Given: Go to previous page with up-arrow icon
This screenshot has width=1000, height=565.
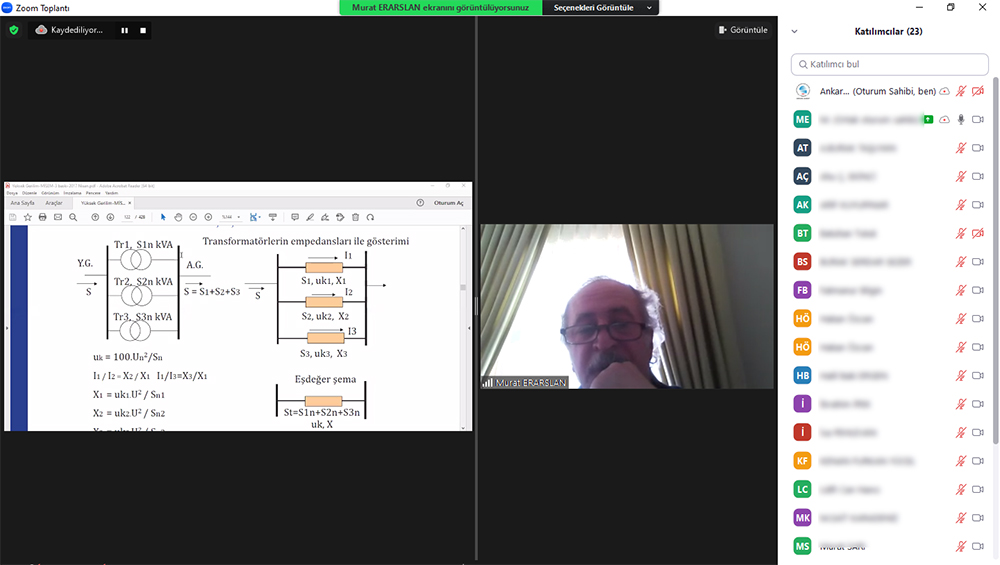Looking at the screenshot, I should point(95,217).
